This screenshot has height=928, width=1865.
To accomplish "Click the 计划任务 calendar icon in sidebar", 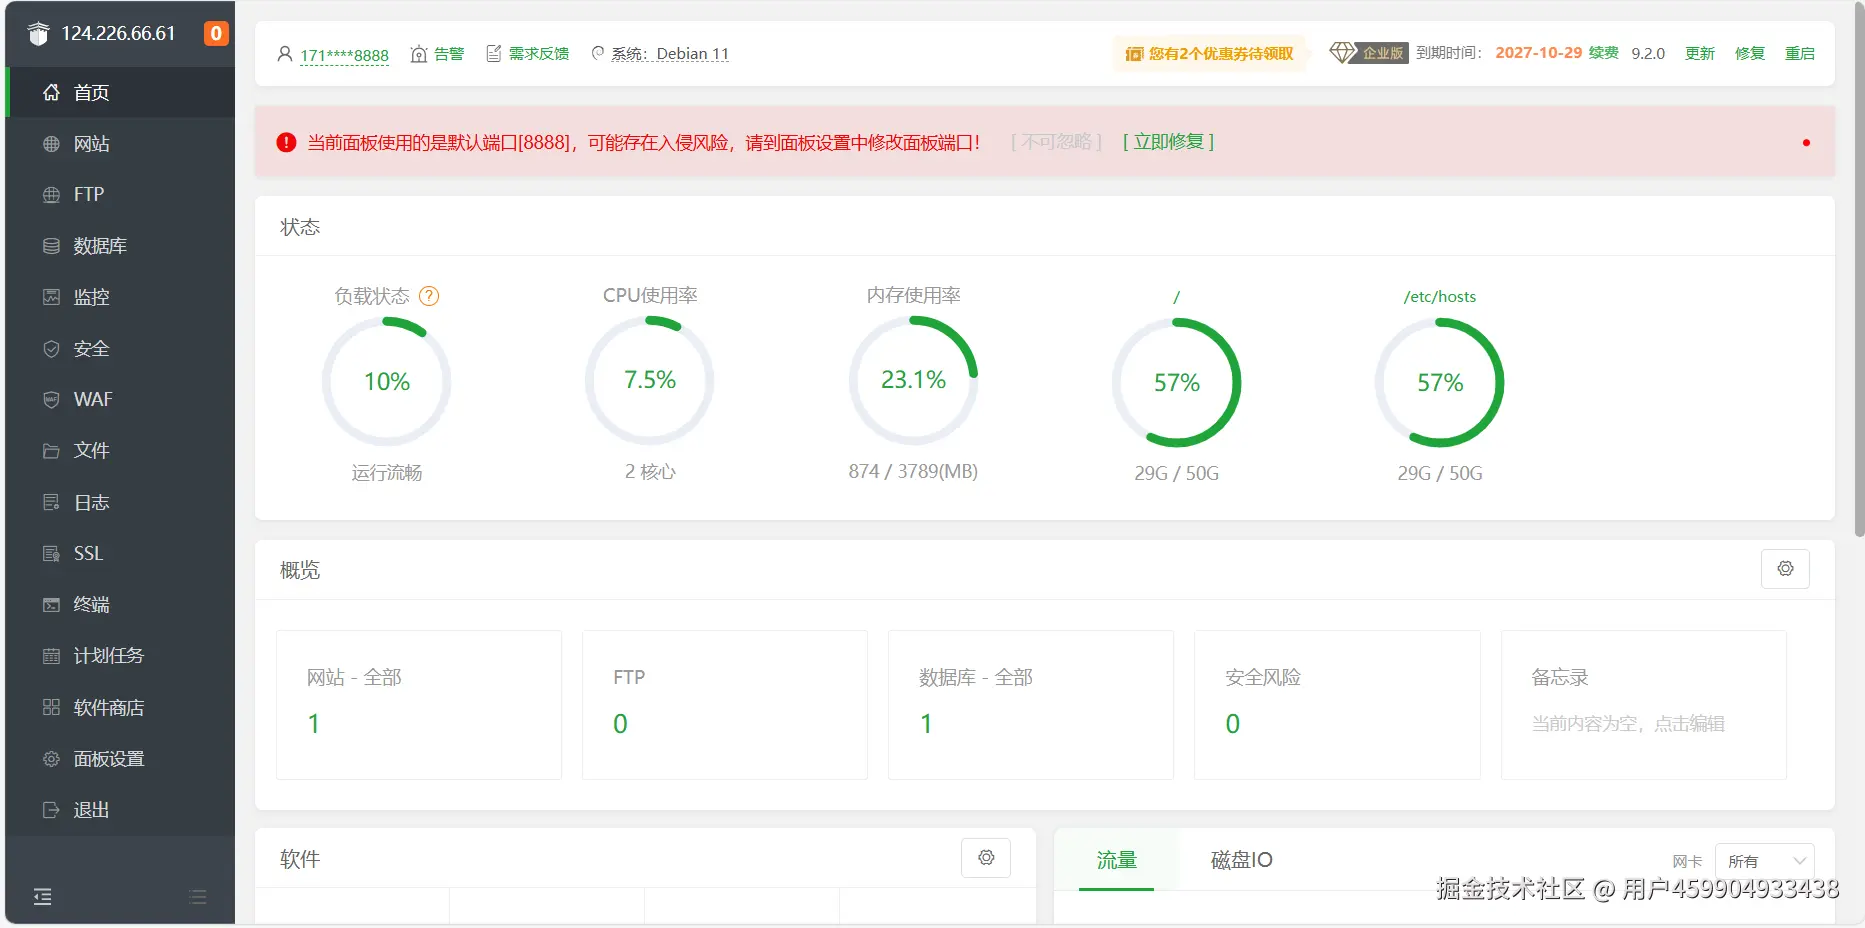I will tap(51, 656).
